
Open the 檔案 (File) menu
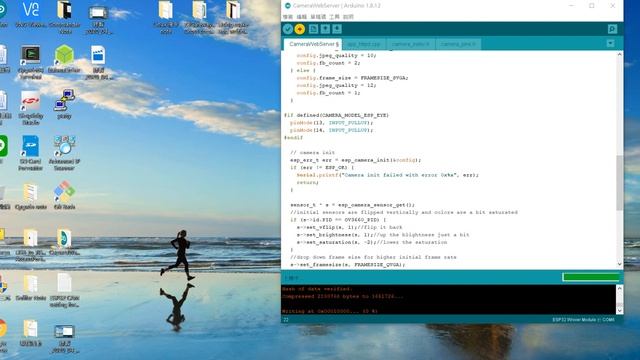288,17
